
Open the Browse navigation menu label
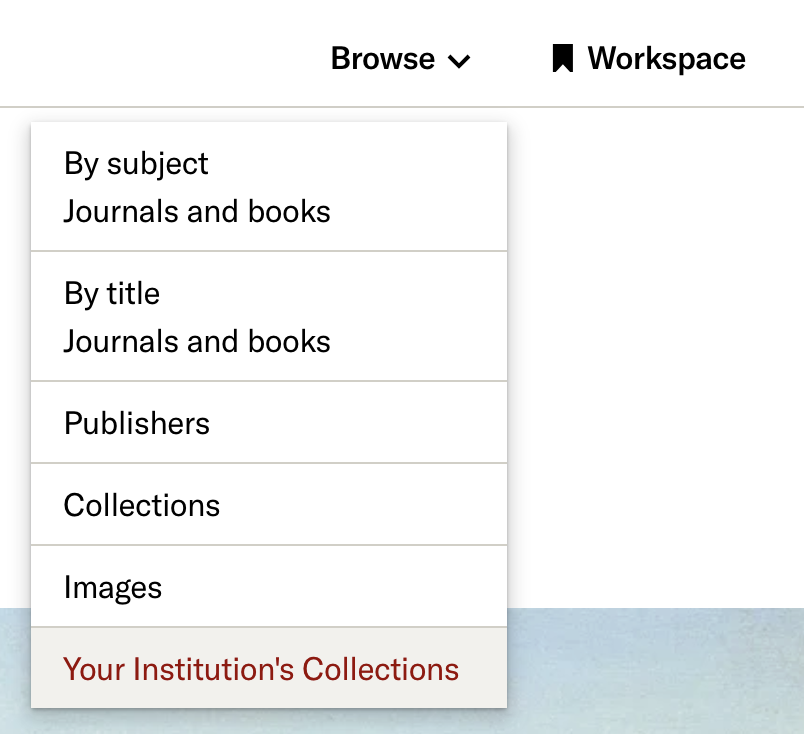pos(383,58)
